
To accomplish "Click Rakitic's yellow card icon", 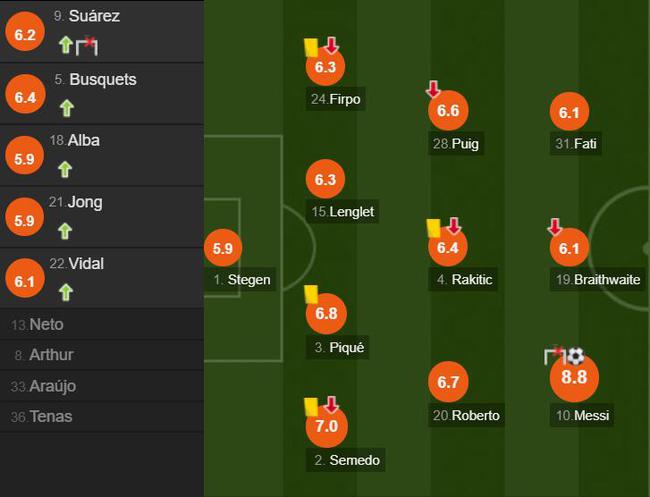I will tap(434, 228).
